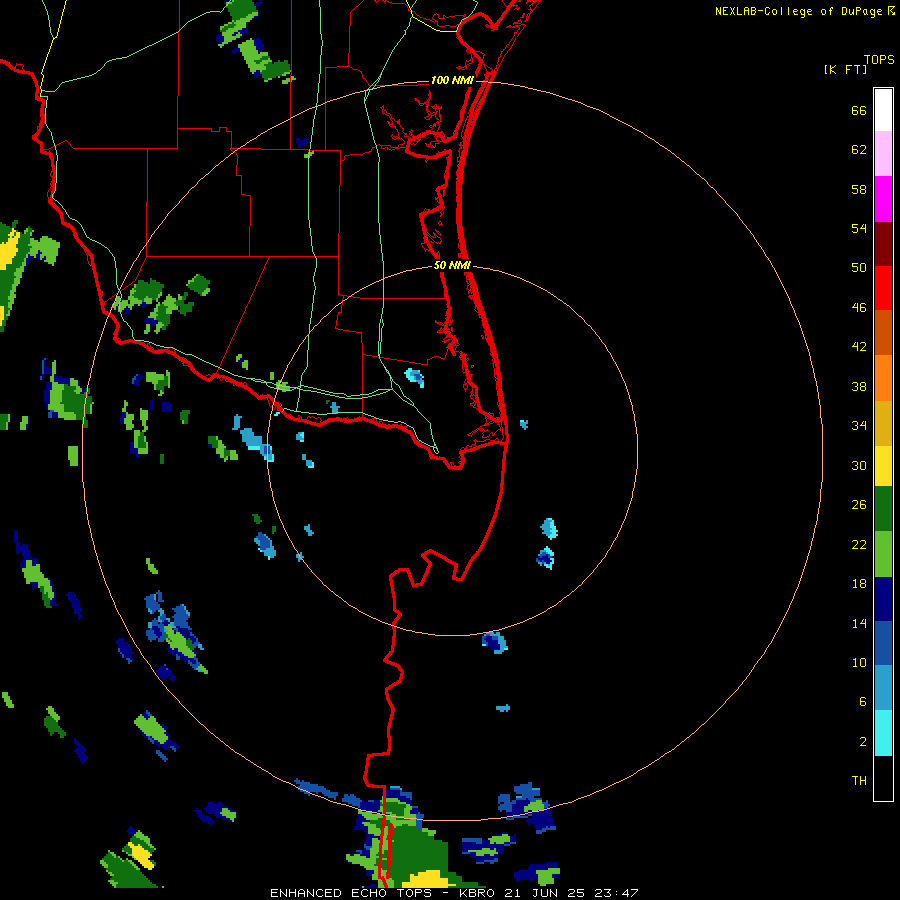Click the dark orange 42-46 legend swatch

(883, 332)
